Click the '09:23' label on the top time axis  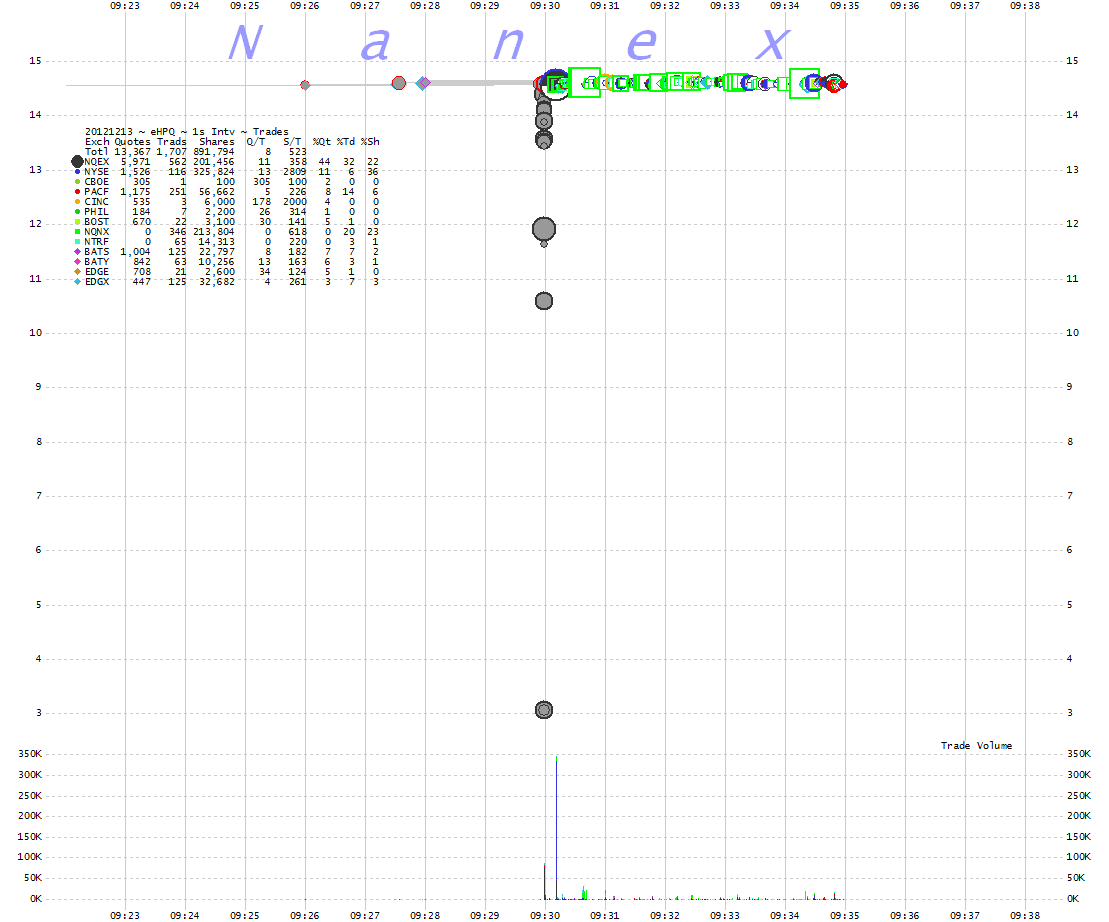click(124, 6)
